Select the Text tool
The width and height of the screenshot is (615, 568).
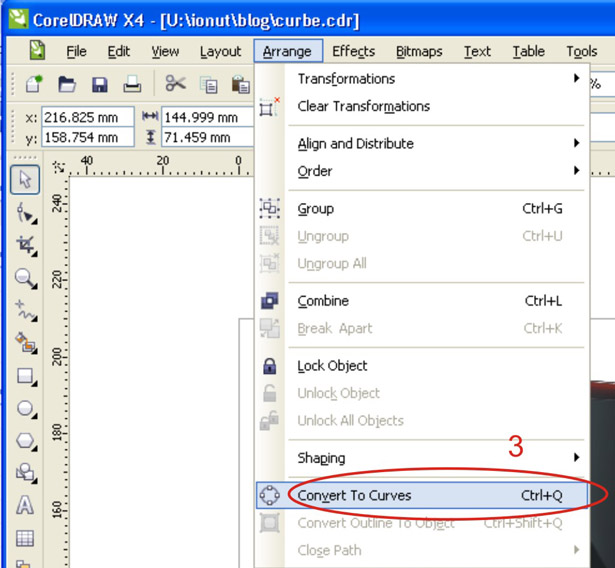(x=25, y=505)
